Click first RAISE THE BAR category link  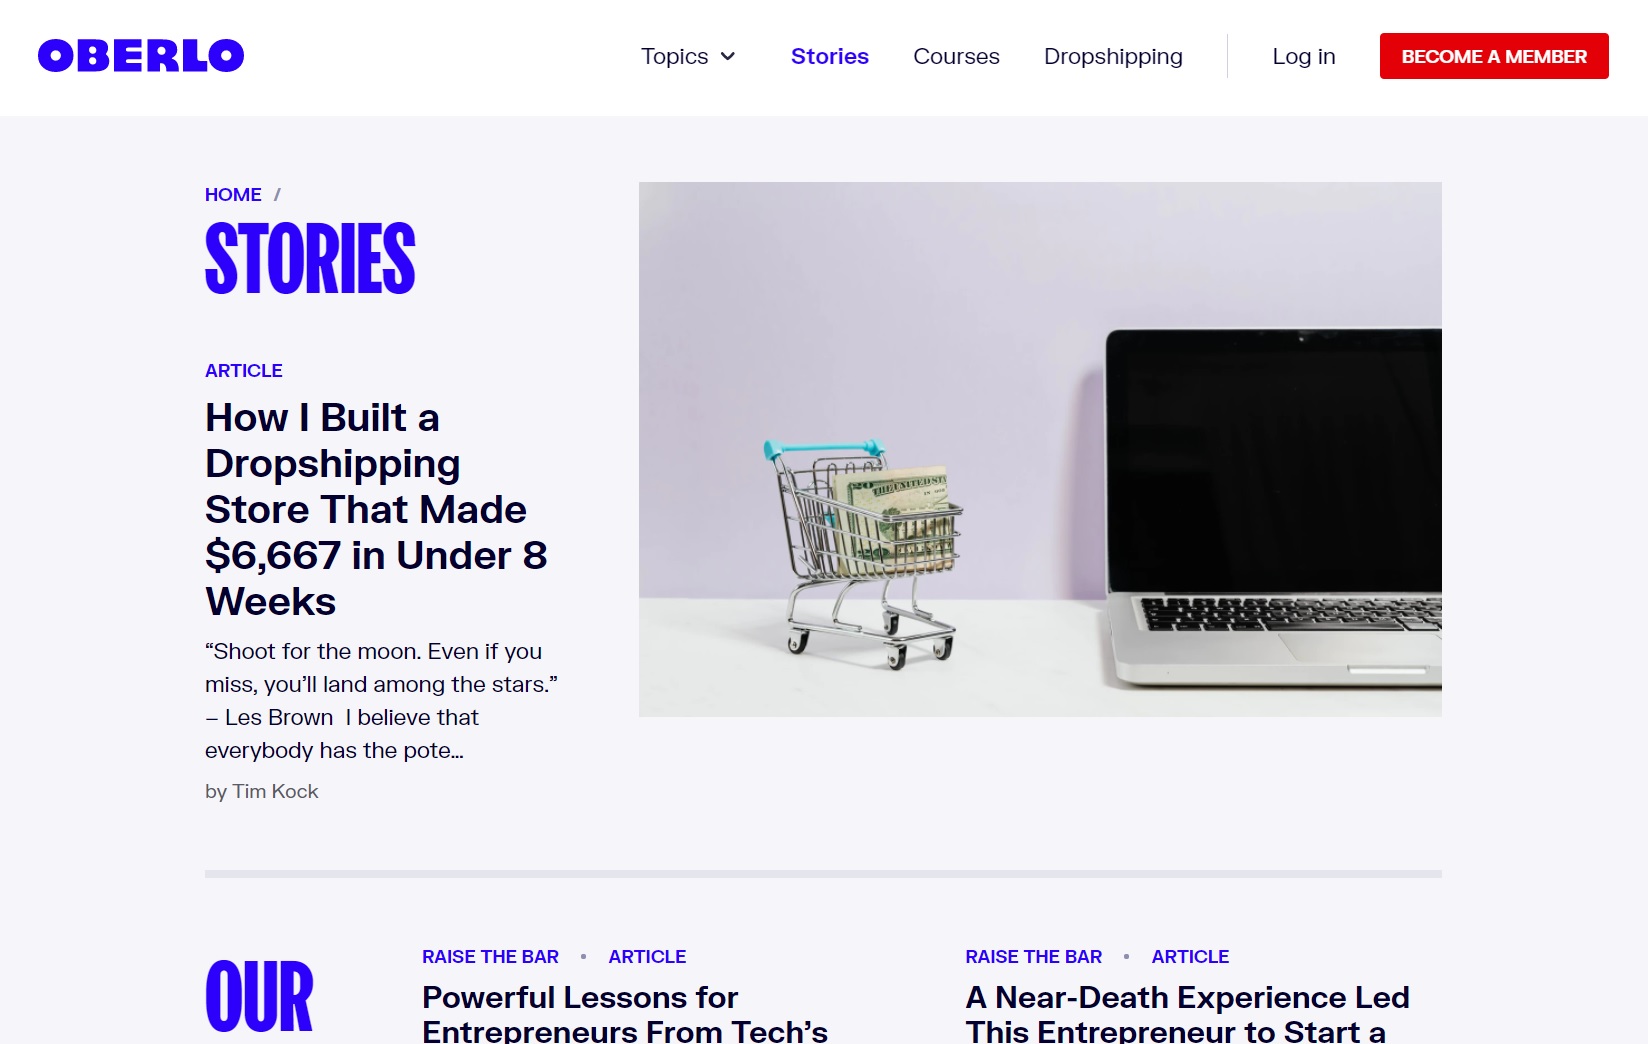pos(490,957)
